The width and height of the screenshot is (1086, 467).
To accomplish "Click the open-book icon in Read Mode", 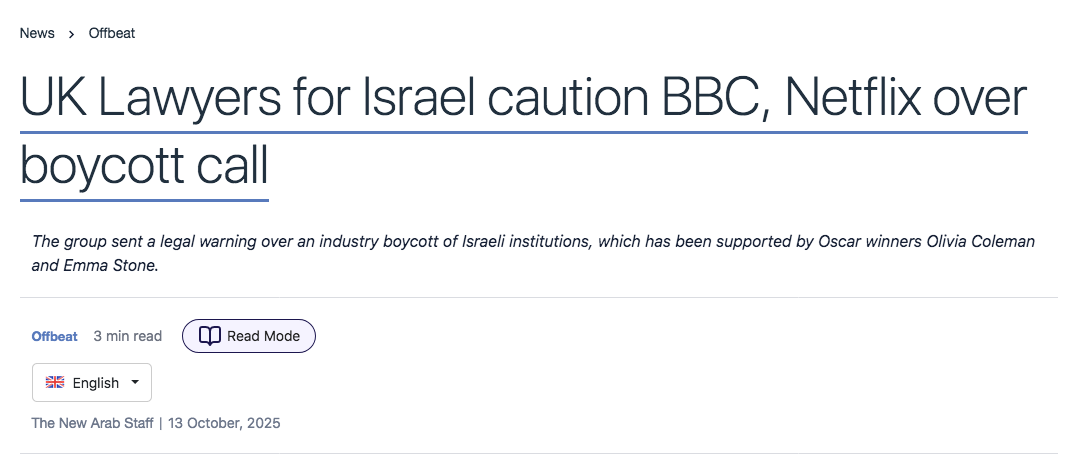I will pyautogui.click(x=209, y=336).
